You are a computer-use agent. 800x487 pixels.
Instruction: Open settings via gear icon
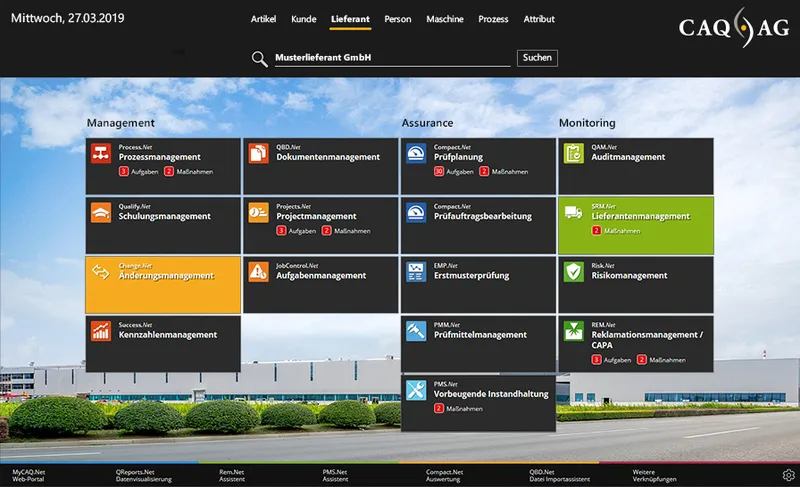pyautogui.click(x=788, y=475)
